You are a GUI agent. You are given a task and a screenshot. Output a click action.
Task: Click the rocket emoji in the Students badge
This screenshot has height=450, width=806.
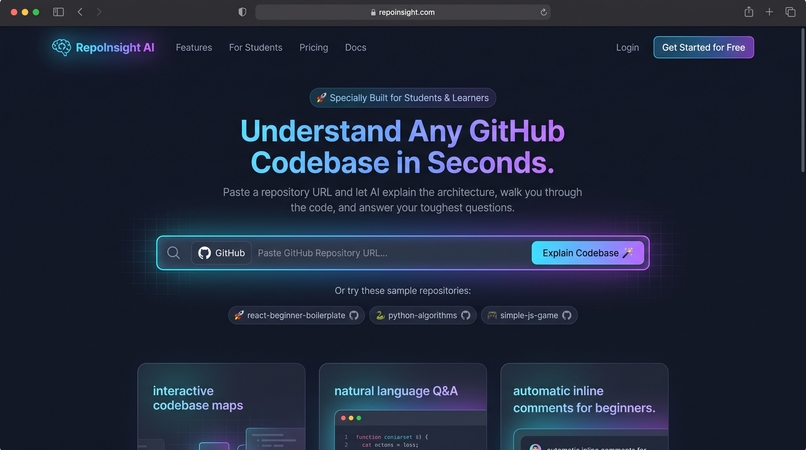[321, 98]
